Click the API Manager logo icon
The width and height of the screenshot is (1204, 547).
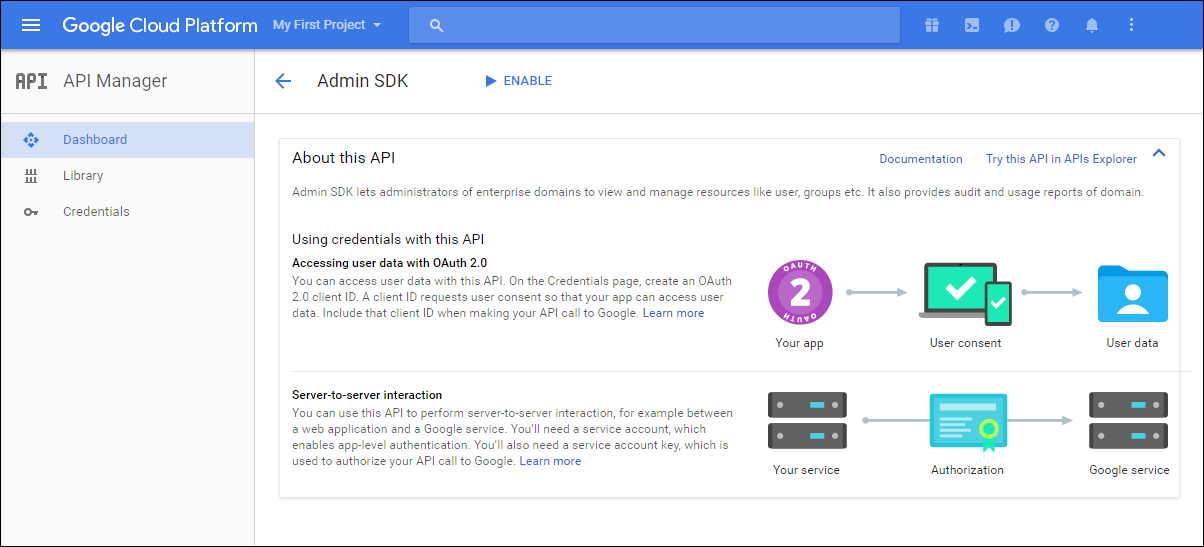click(x=31, y=81)
